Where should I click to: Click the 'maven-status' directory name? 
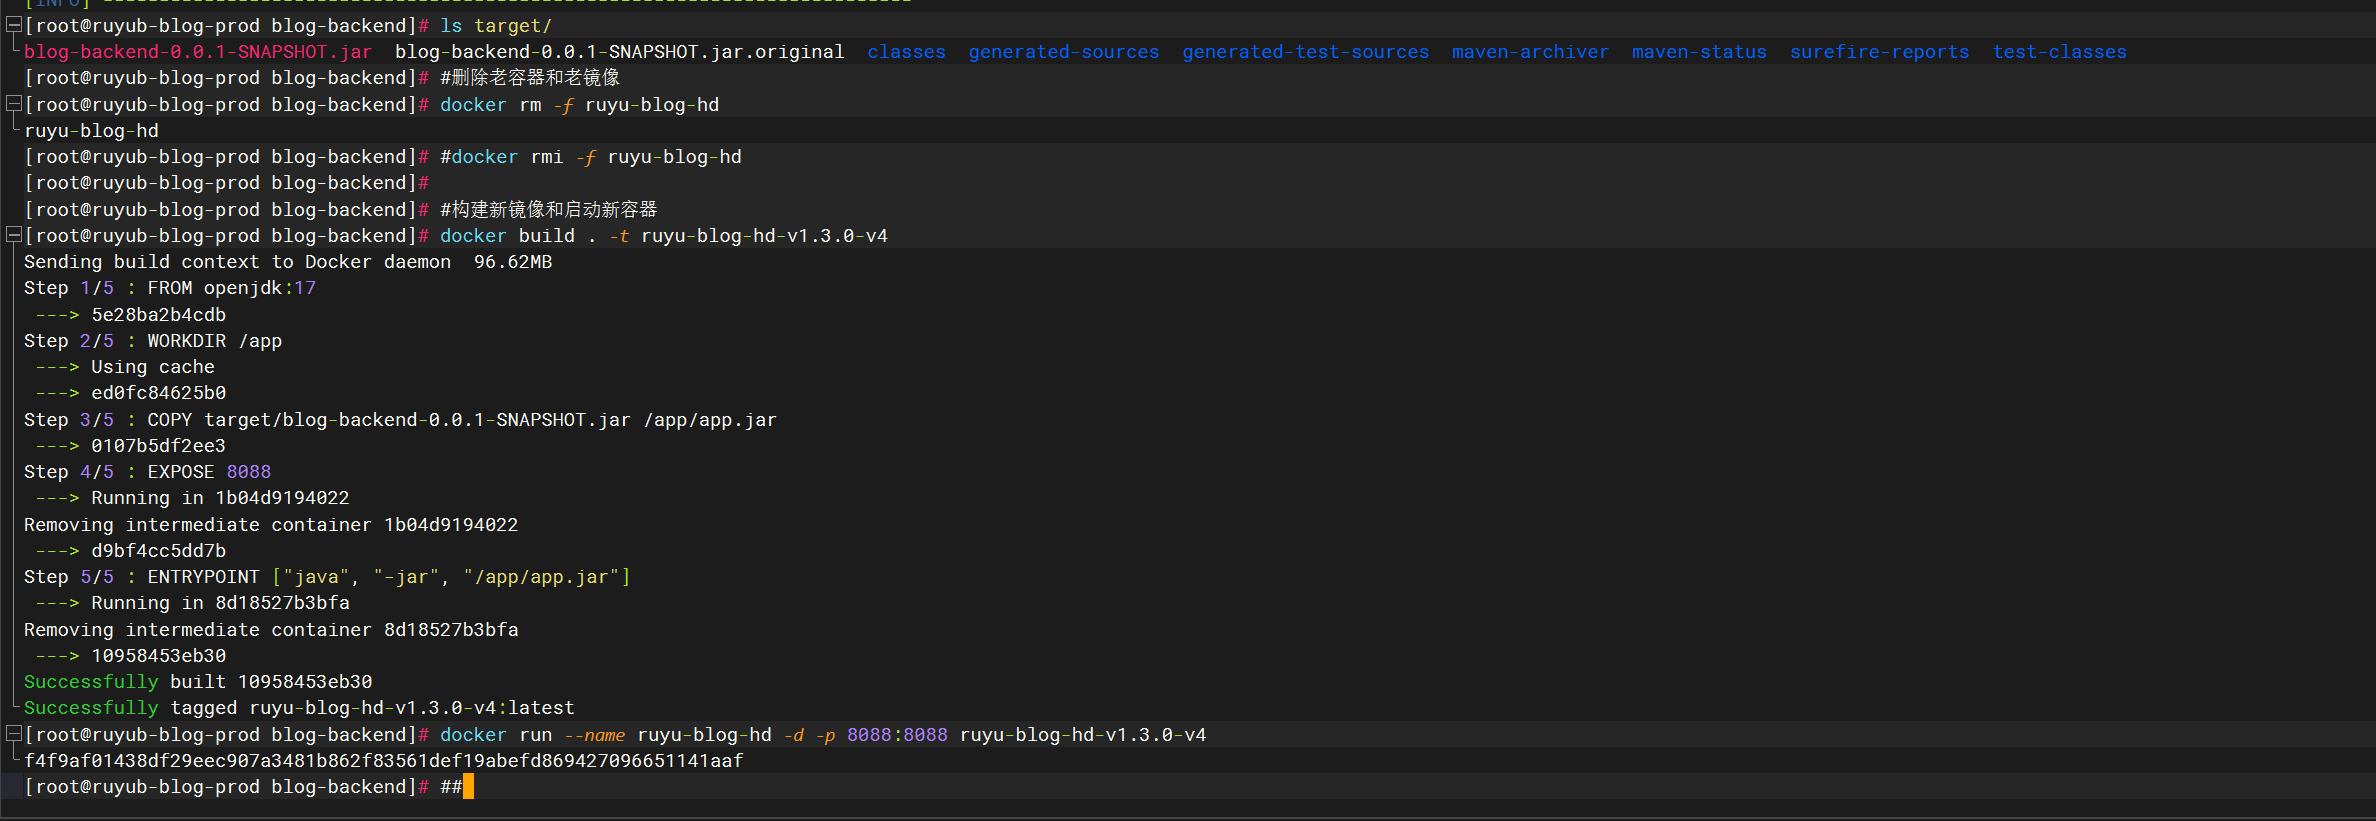(1699, 52)
